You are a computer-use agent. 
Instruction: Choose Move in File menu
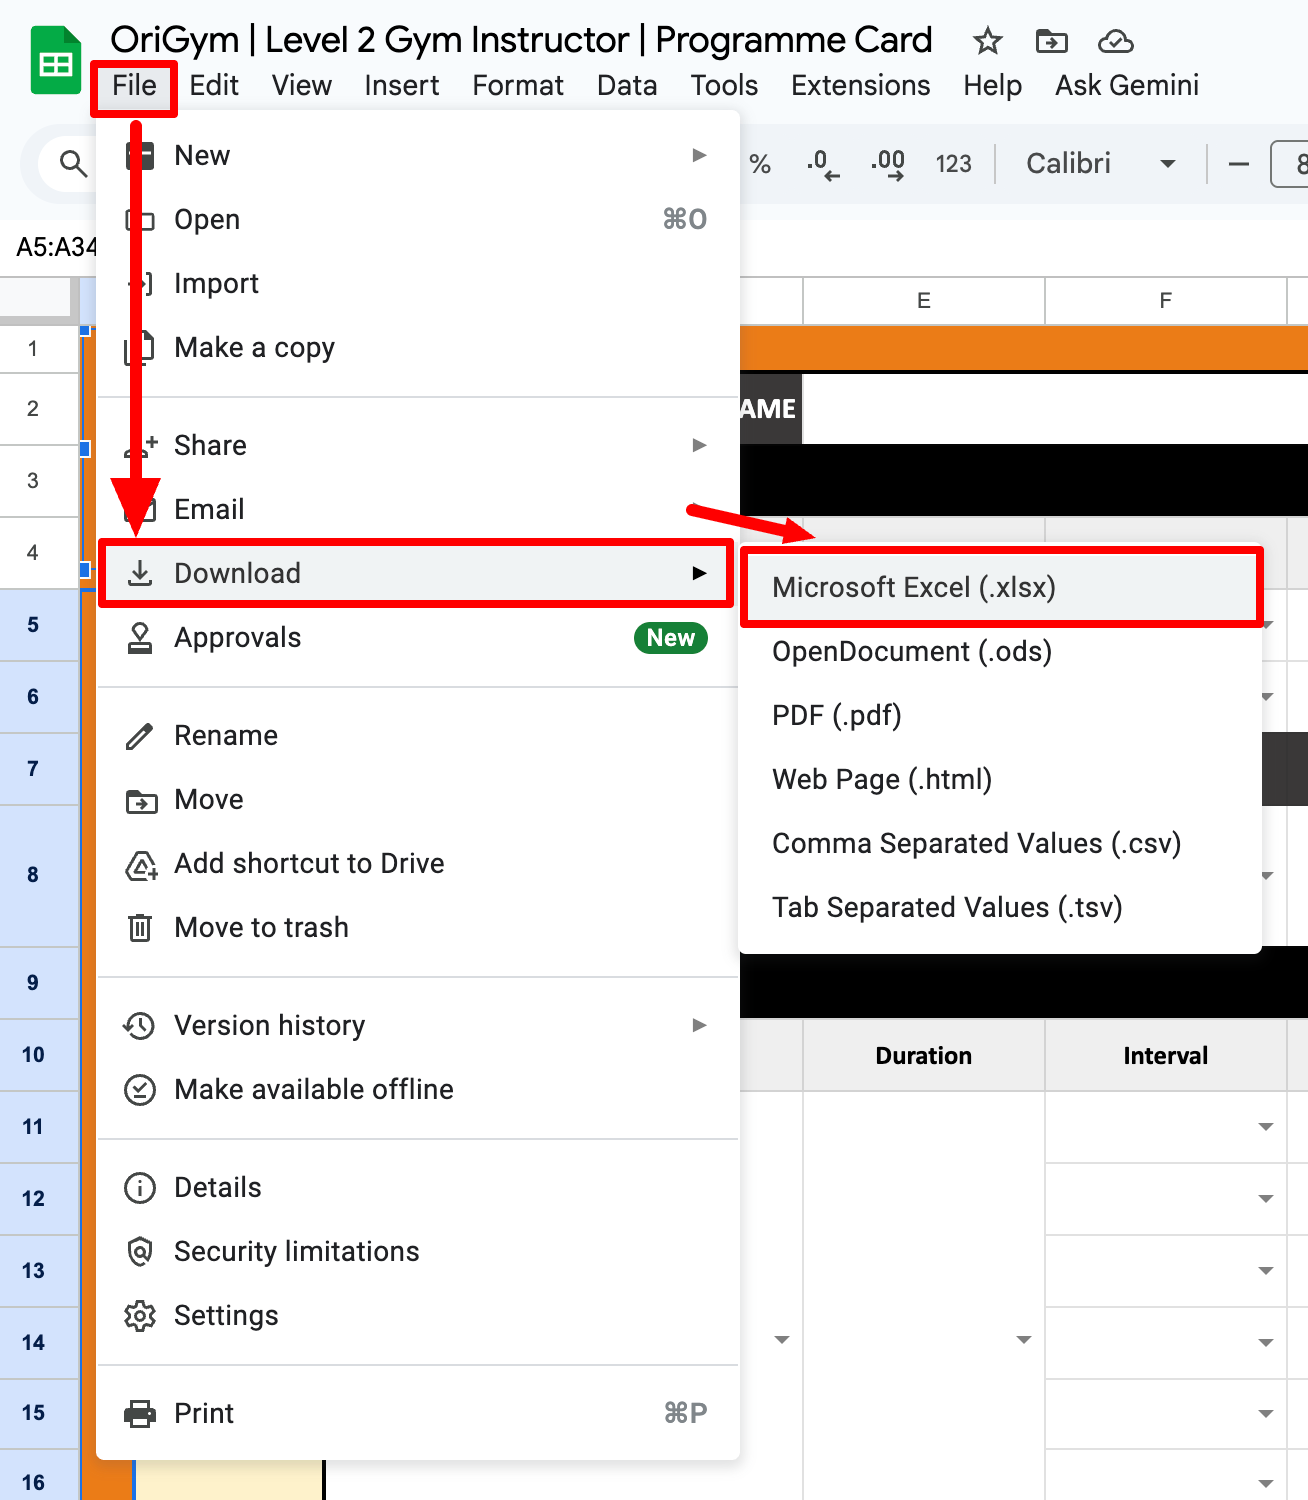pos(418,799)
